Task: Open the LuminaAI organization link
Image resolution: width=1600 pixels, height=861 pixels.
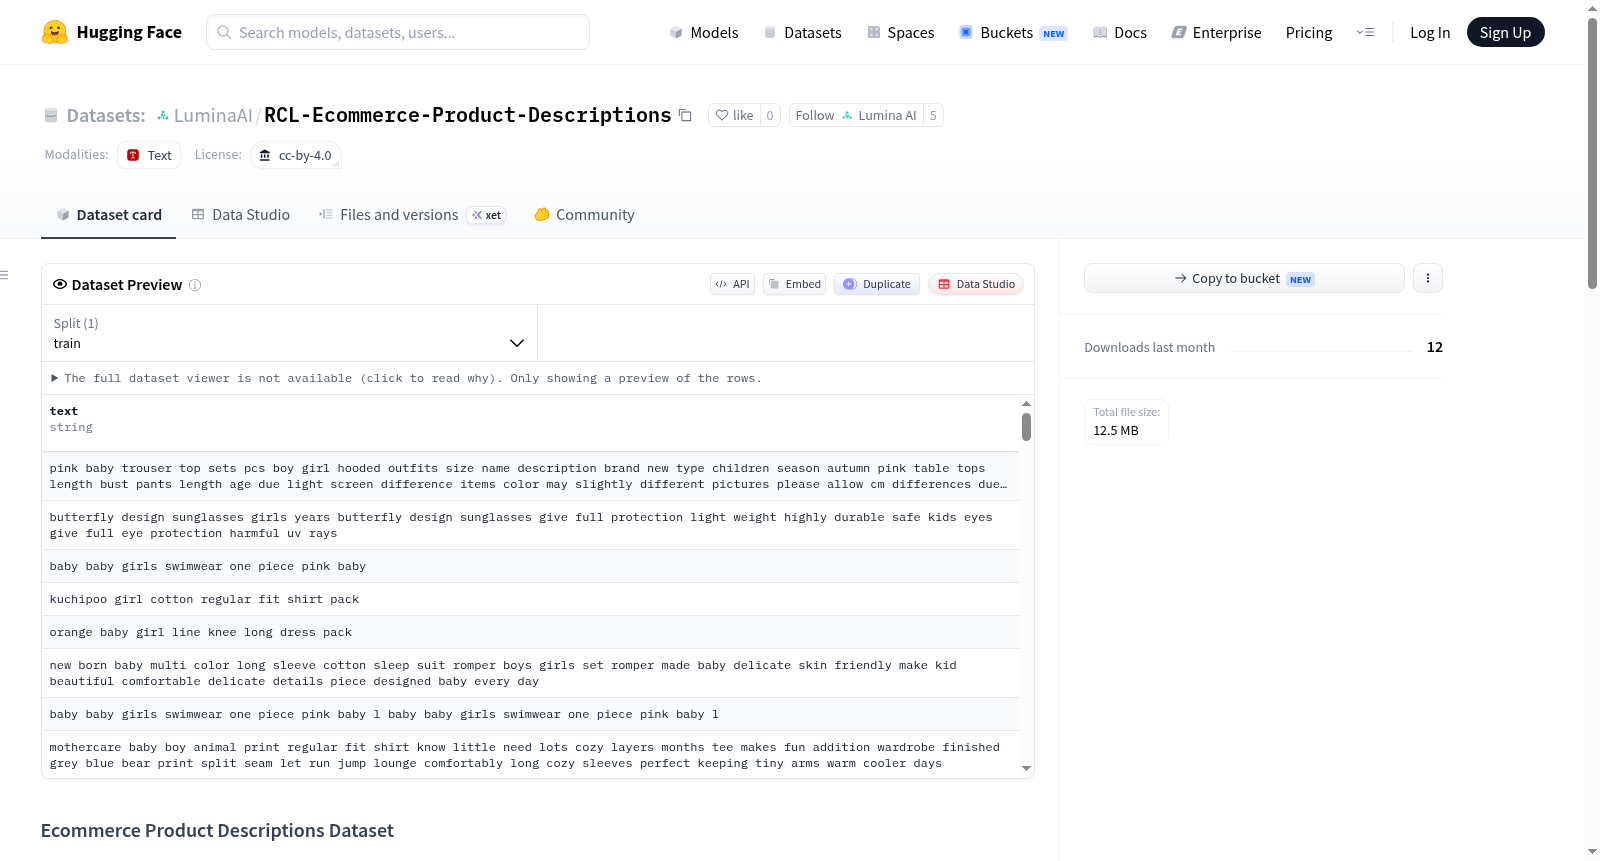Action: (213, 115)
